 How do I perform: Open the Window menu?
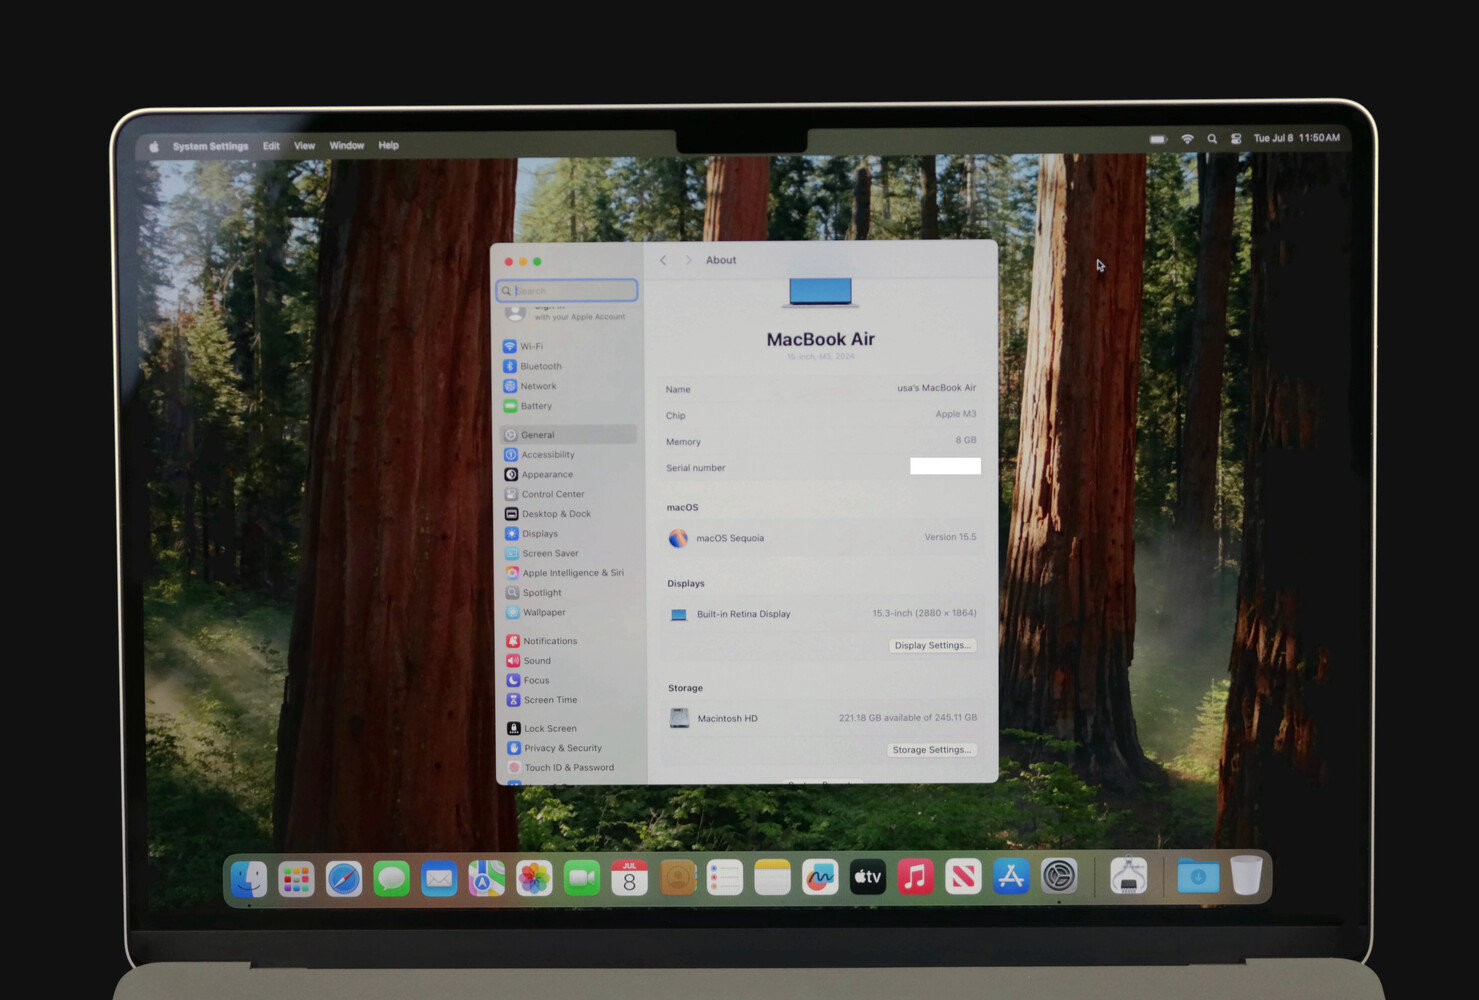tap(347, 146)
